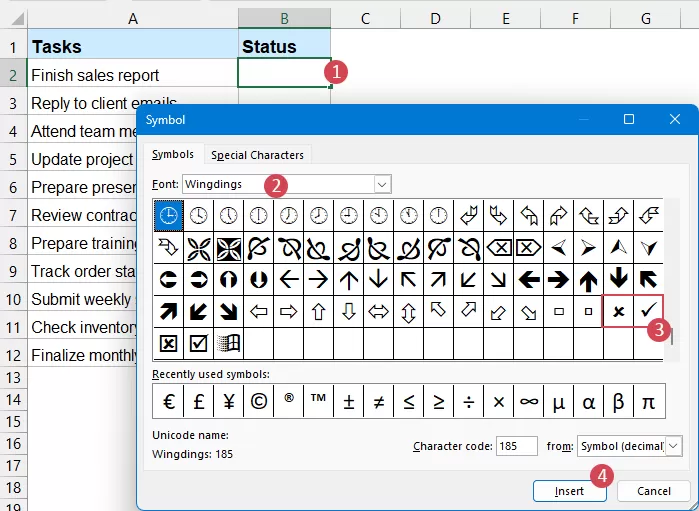699x511 pixels.
Task: Select the hollow up arrow symbol
Action: click(318, 311)
